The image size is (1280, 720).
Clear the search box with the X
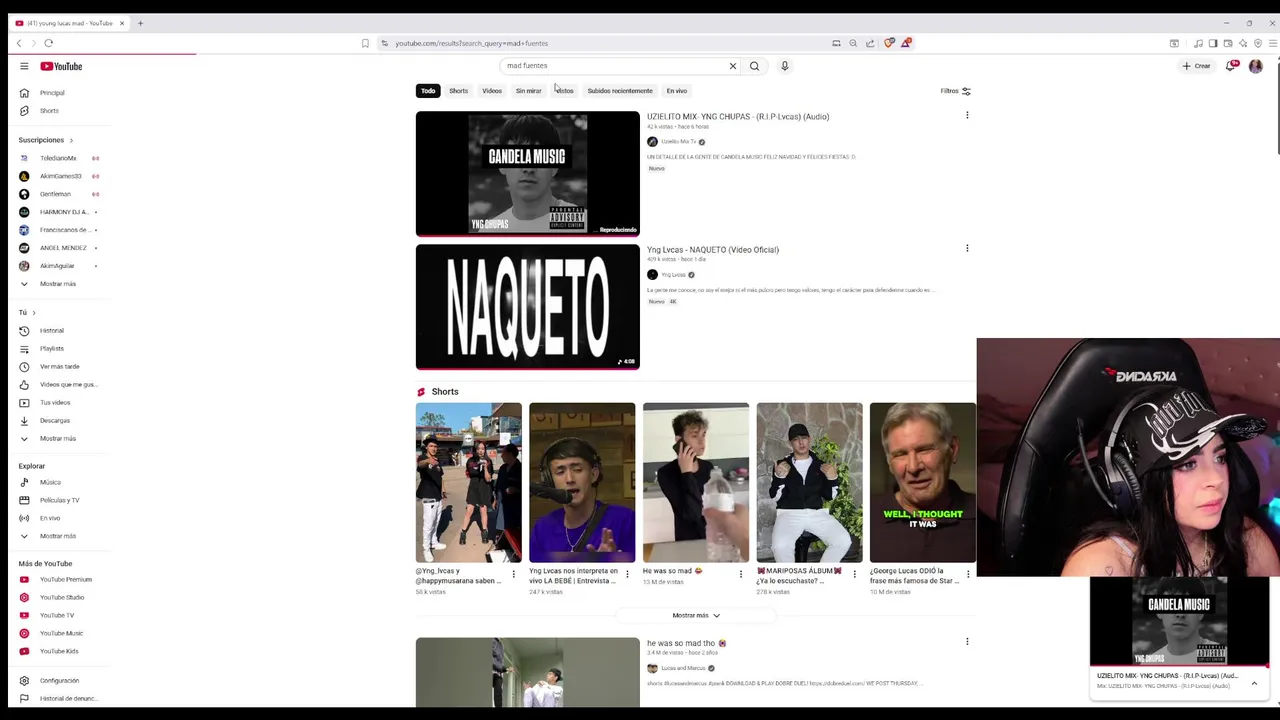[732, 66]
